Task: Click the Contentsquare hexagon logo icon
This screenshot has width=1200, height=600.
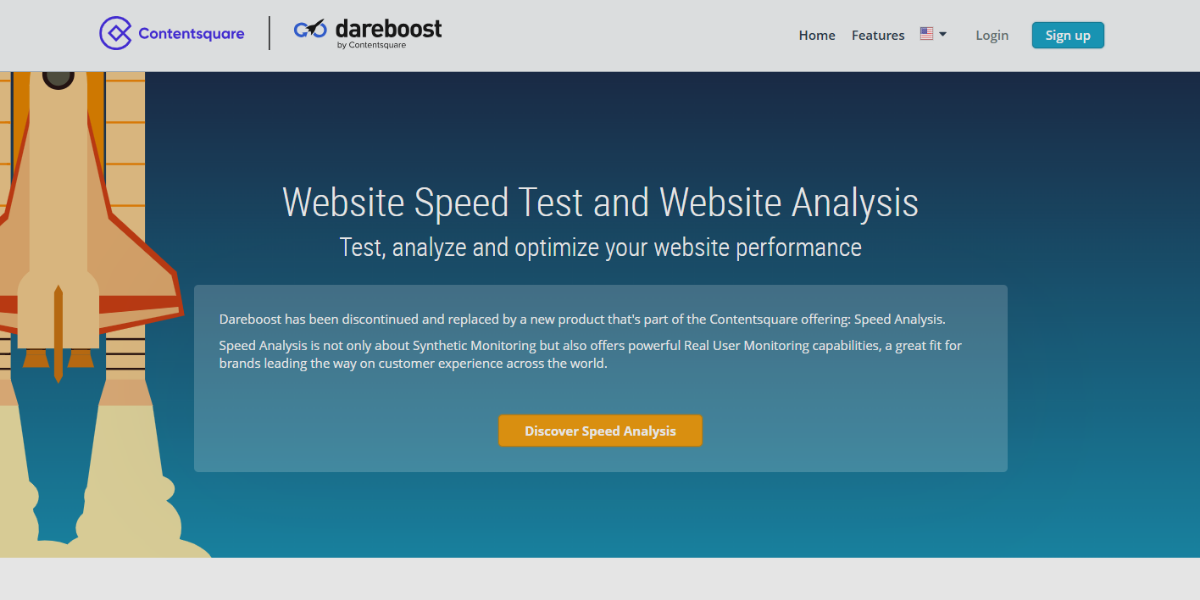Action: coord(115,32)
